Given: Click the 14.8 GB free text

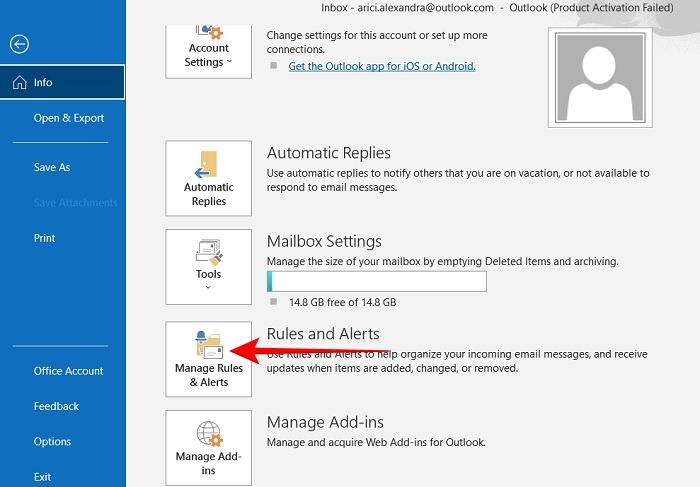Looking at the screenshot, I should click(342, 302).
